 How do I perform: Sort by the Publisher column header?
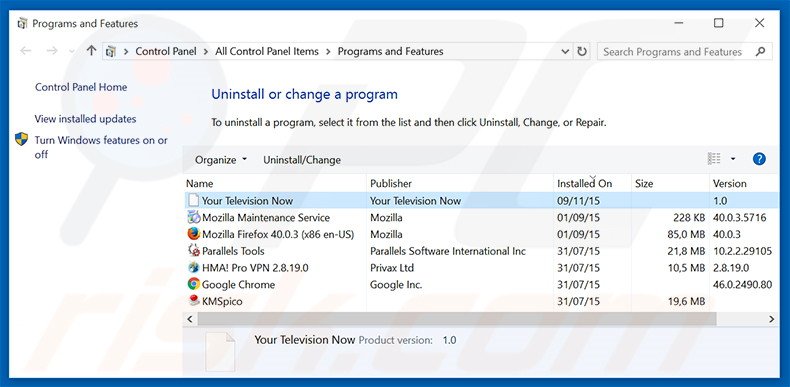460,183
